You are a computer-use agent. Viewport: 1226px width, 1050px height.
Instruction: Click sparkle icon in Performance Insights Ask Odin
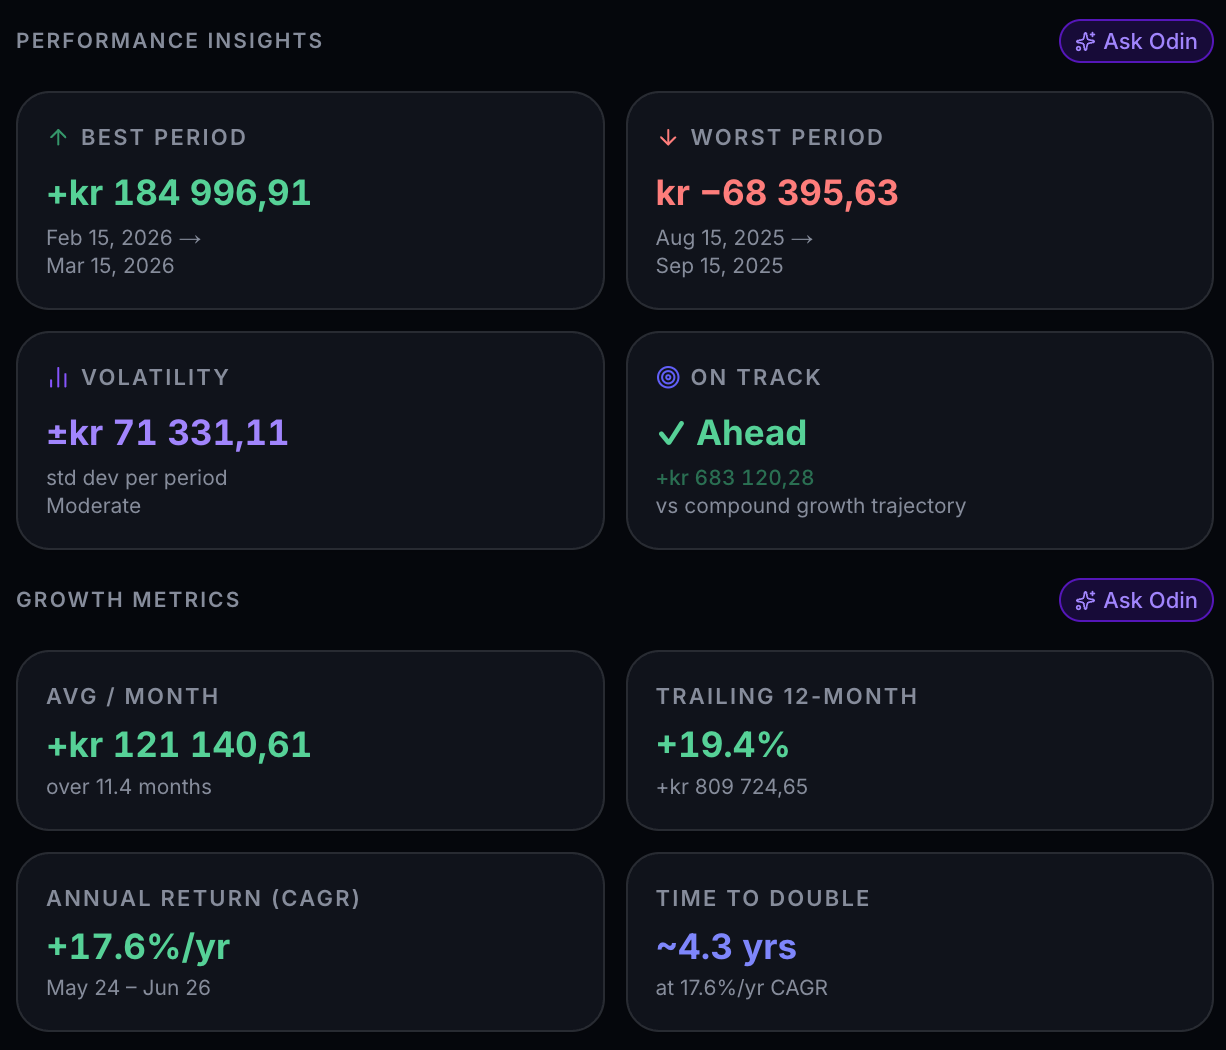click(1085, 42)
